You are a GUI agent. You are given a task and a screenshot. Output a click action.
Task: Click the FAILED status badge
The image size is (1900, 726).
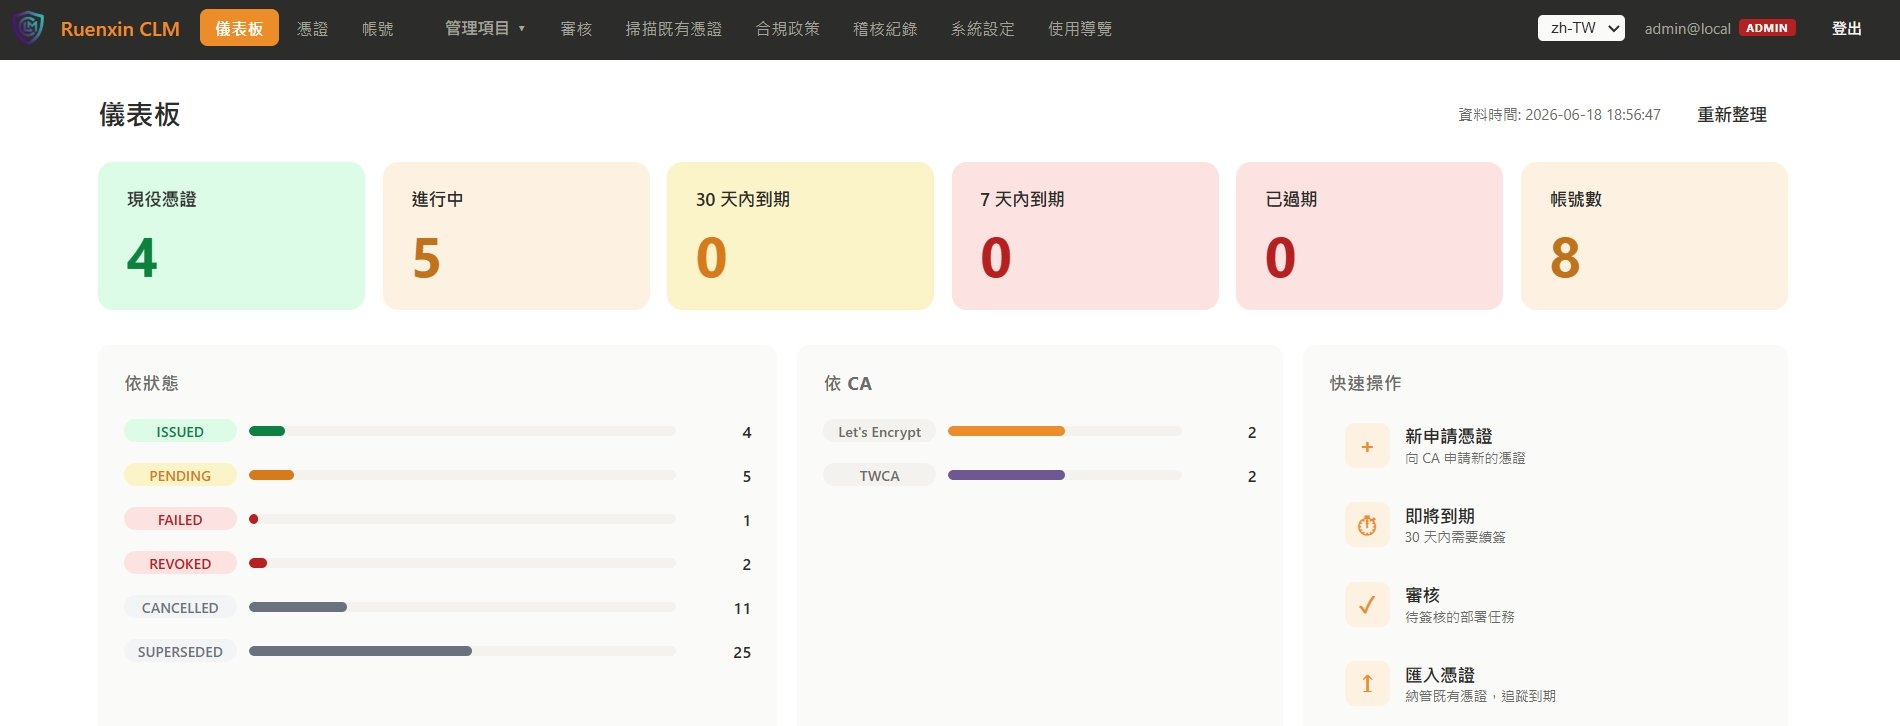(x=180, y=519)
